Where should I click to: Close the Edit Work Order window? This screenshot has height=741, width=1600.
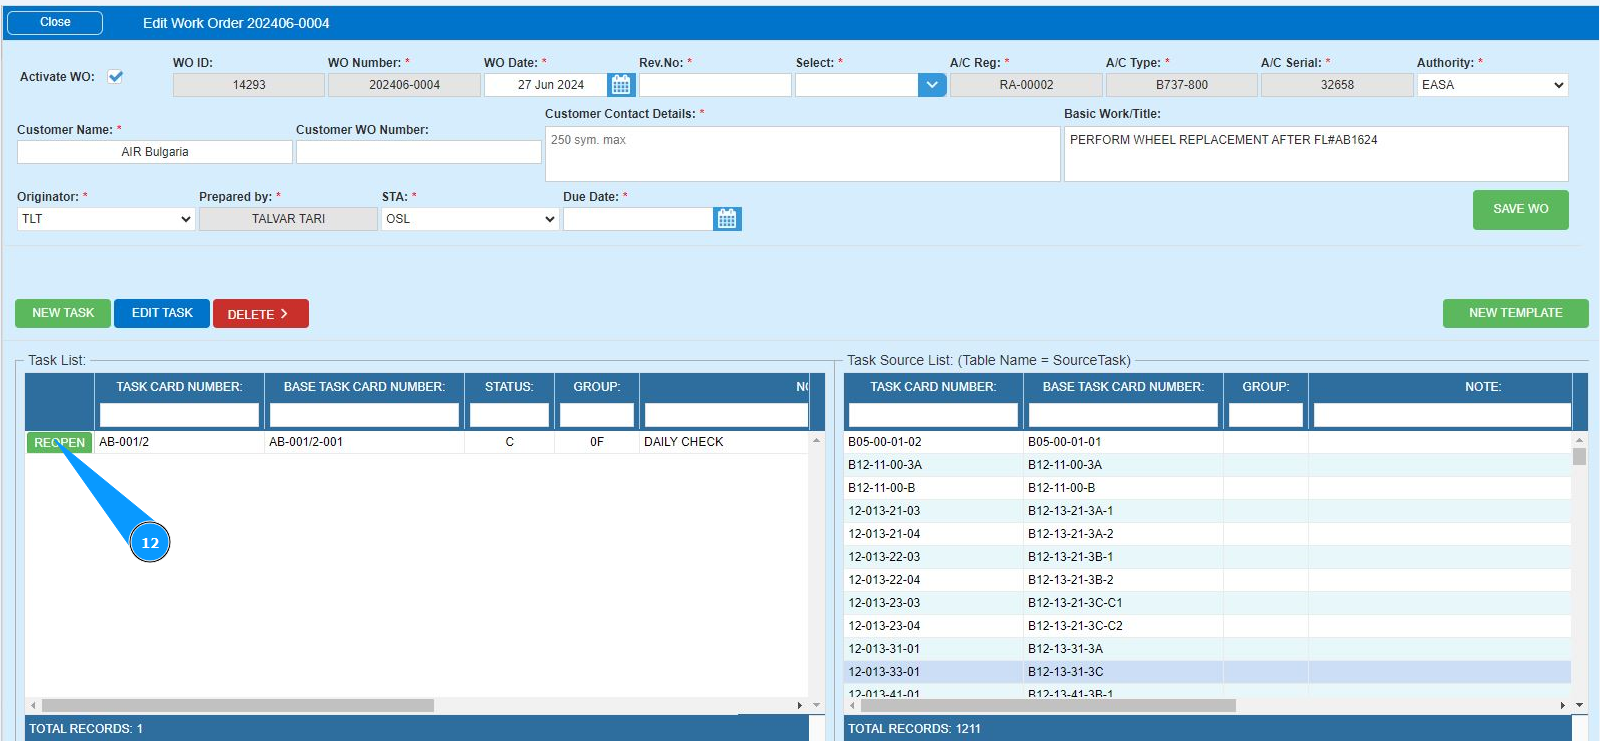(55, 22)
